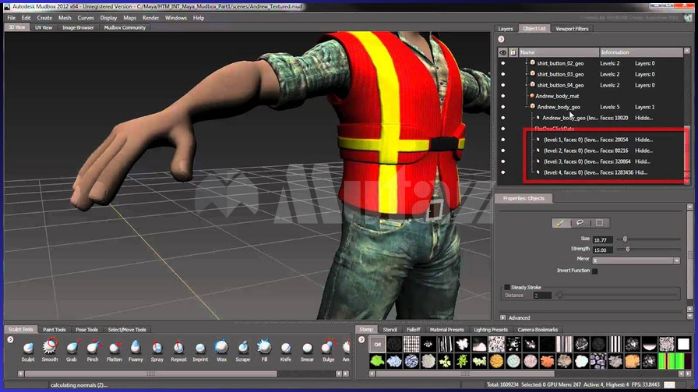The height and width of the screenshot is (392, 698).
Task: Switch to the Layers tab
Action: tap(506, 28)
